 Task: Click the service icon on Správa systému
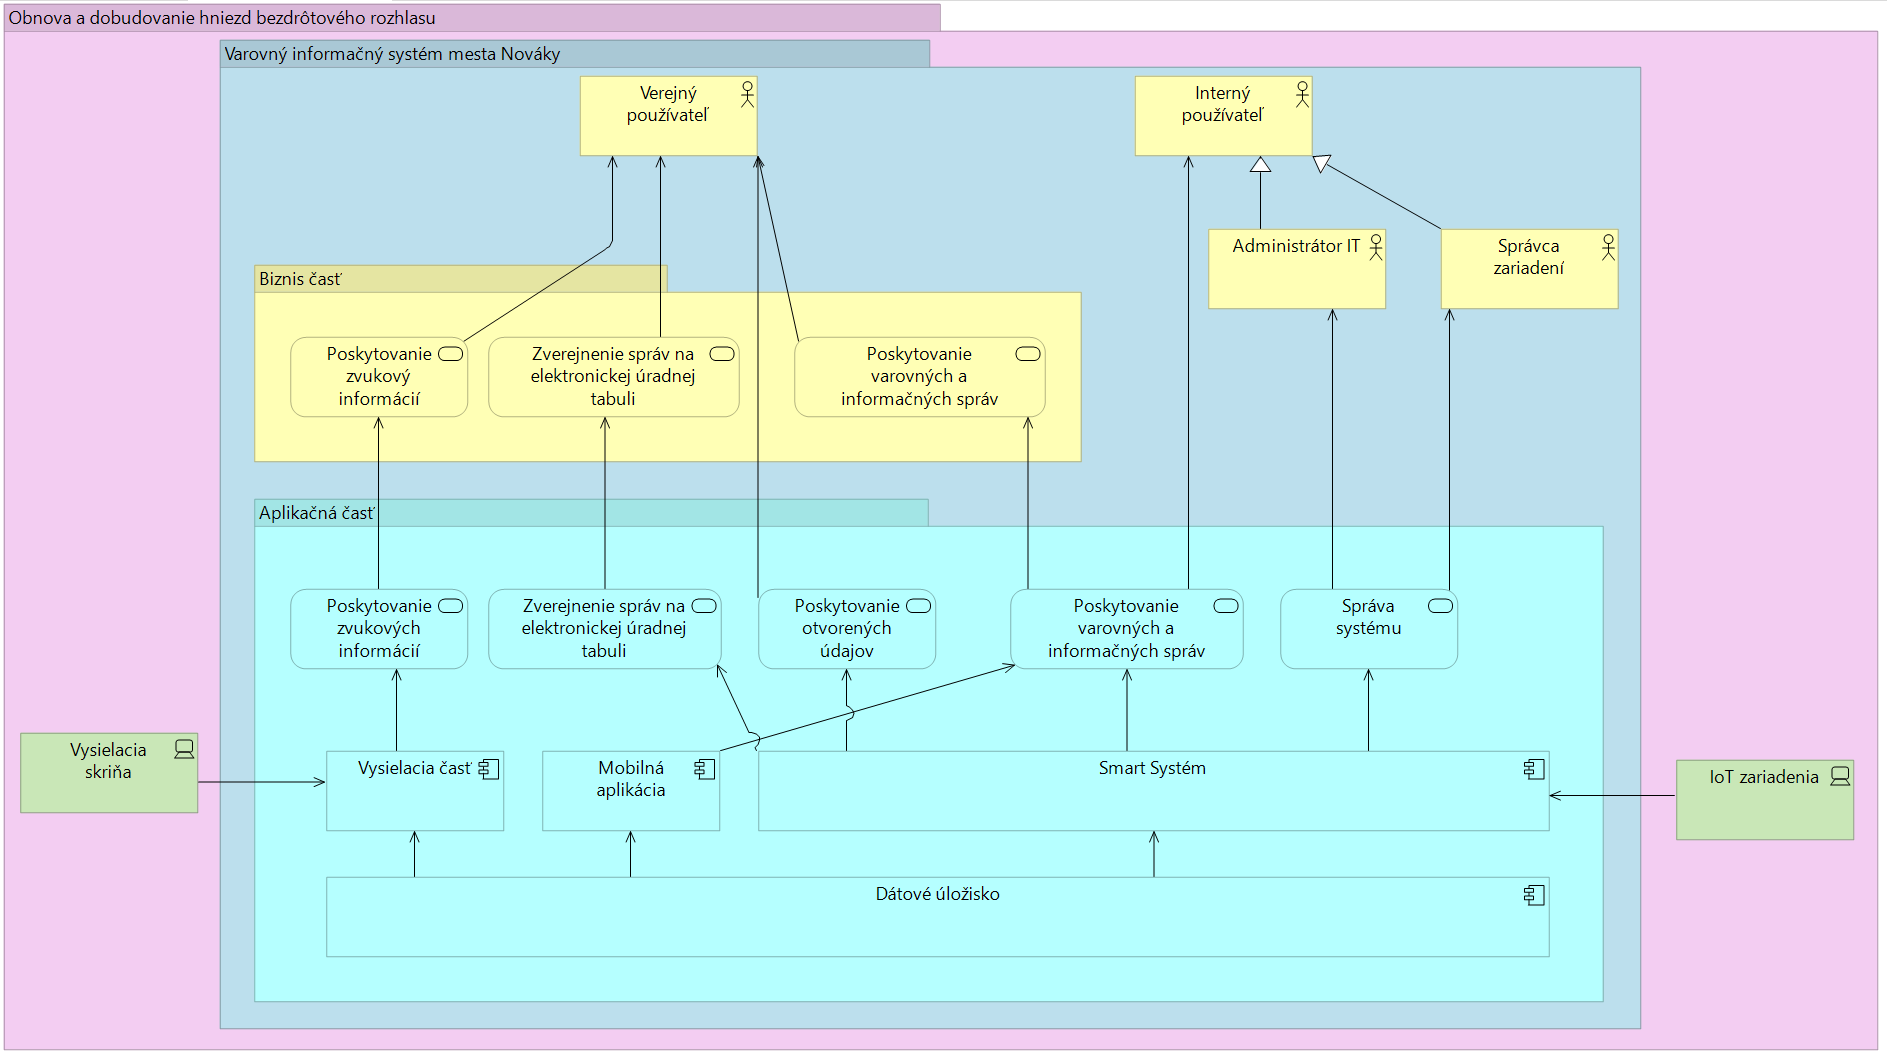pos(1440,606)
